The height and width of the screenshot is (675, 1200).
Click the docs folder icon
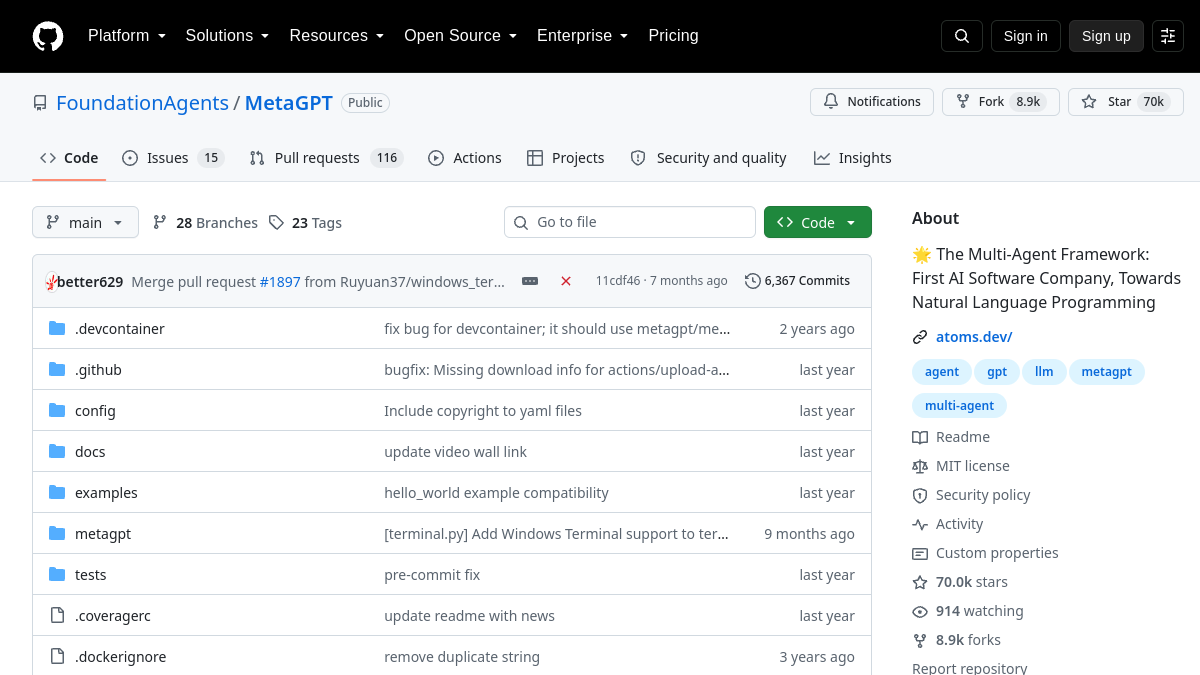tap(57, 452)
